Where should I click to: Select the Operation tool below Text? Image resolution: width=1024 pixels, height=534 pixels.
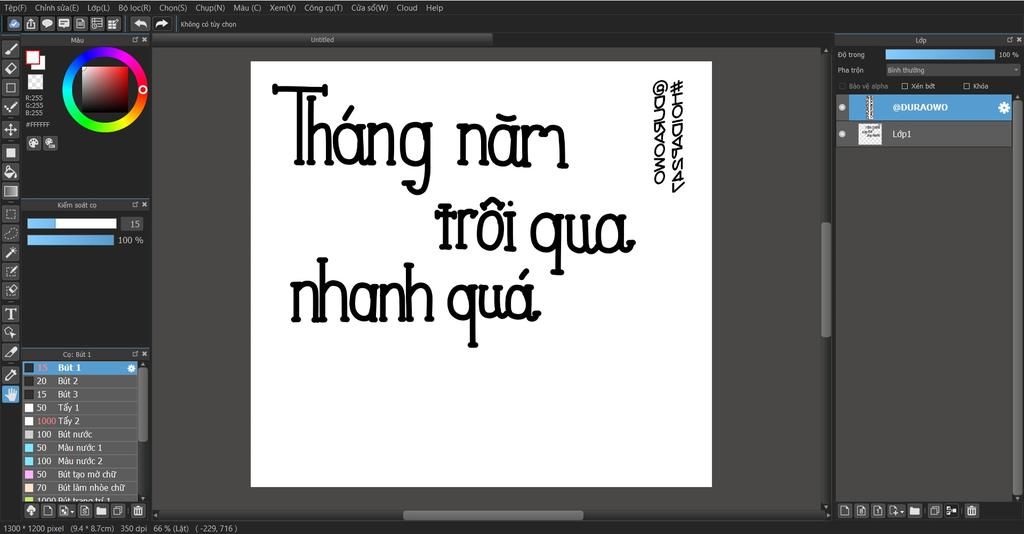[10, 333]
